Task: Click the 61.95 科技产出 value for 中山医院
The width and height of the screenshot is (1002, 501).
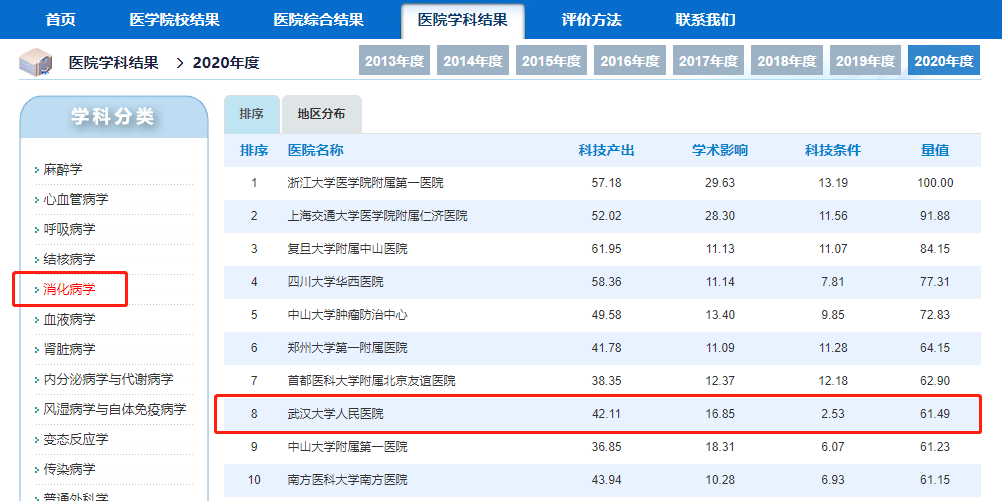Action: coord(606,249)
